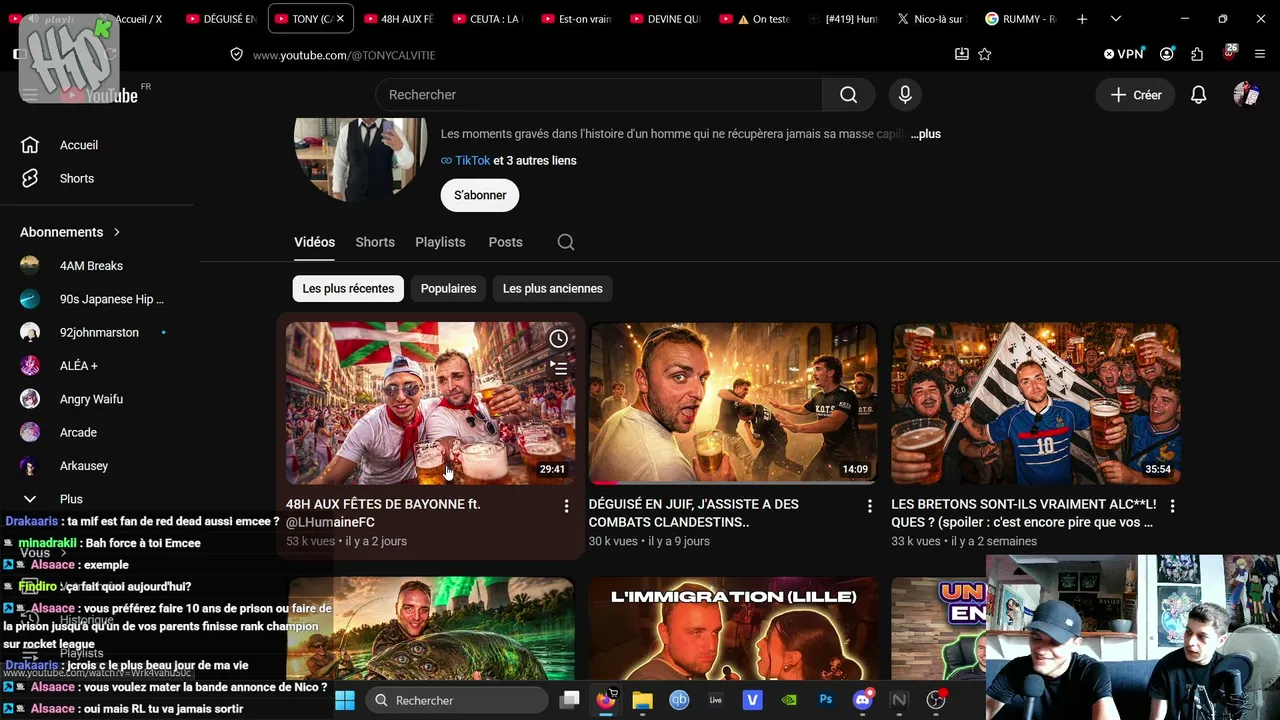1280x720 pixels.
Task: Bookmark this page with the star icon
Action: pyautogui.click(x=985, y=54)
